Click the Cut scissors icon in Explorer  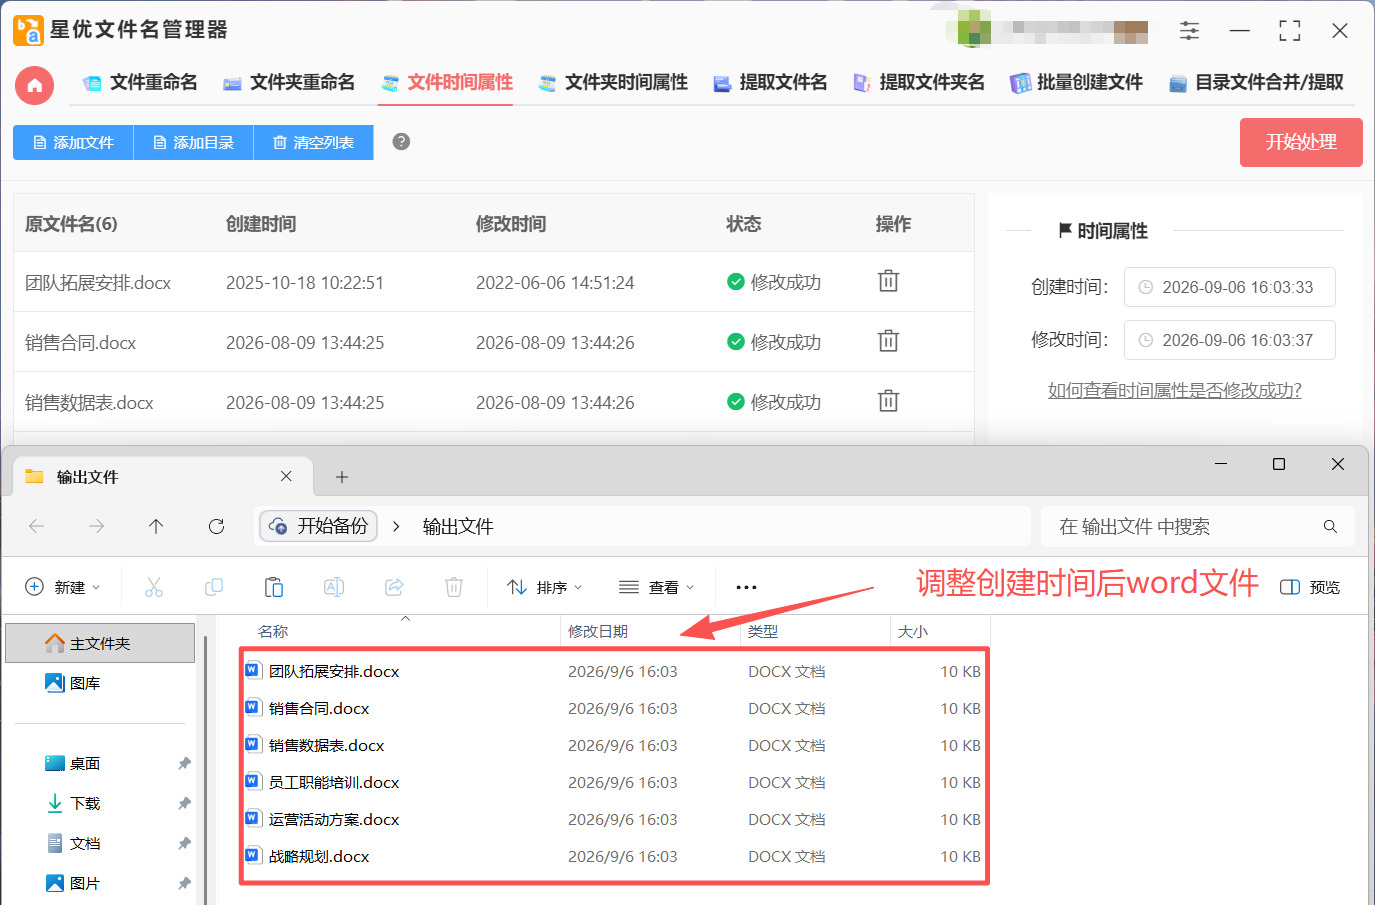(x=153, y=587)
